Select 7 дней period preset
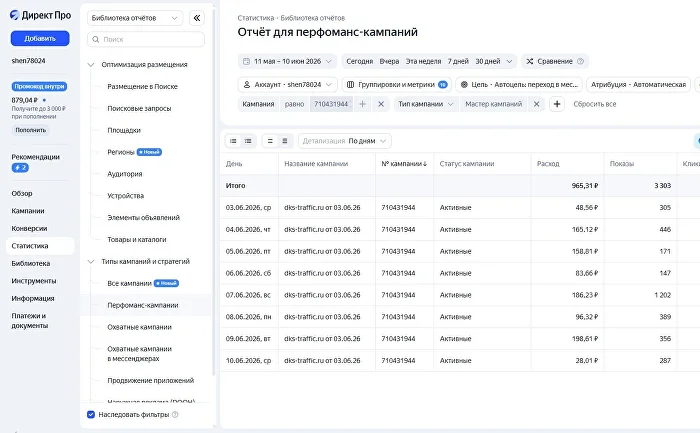Viewport: 700px width, 433px height. pyautogui.click(x=458, y=61)
